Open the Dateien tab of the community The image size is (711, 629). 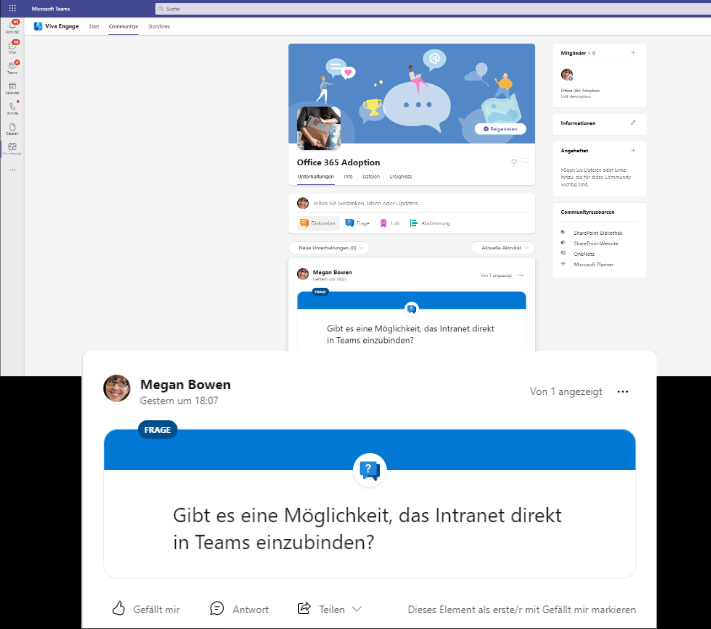(371, 176)
